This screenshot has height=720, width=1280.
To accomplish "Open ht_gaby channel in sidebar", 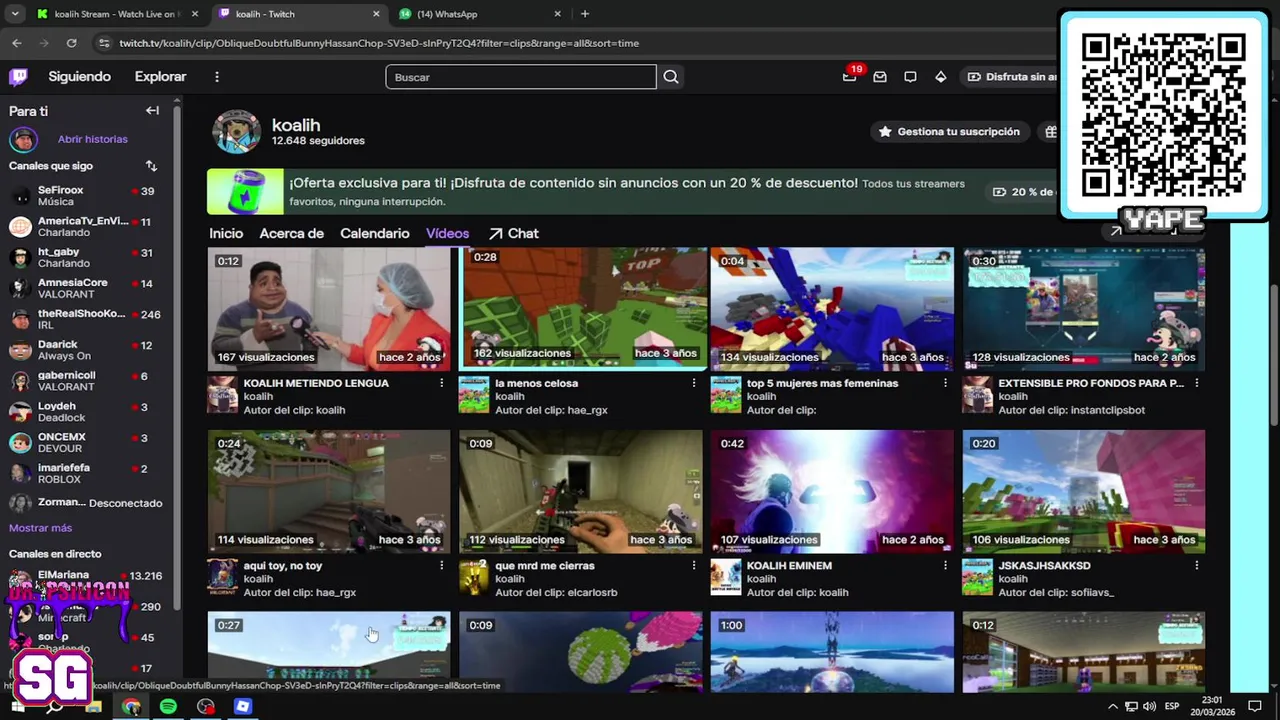I will 88,258.
